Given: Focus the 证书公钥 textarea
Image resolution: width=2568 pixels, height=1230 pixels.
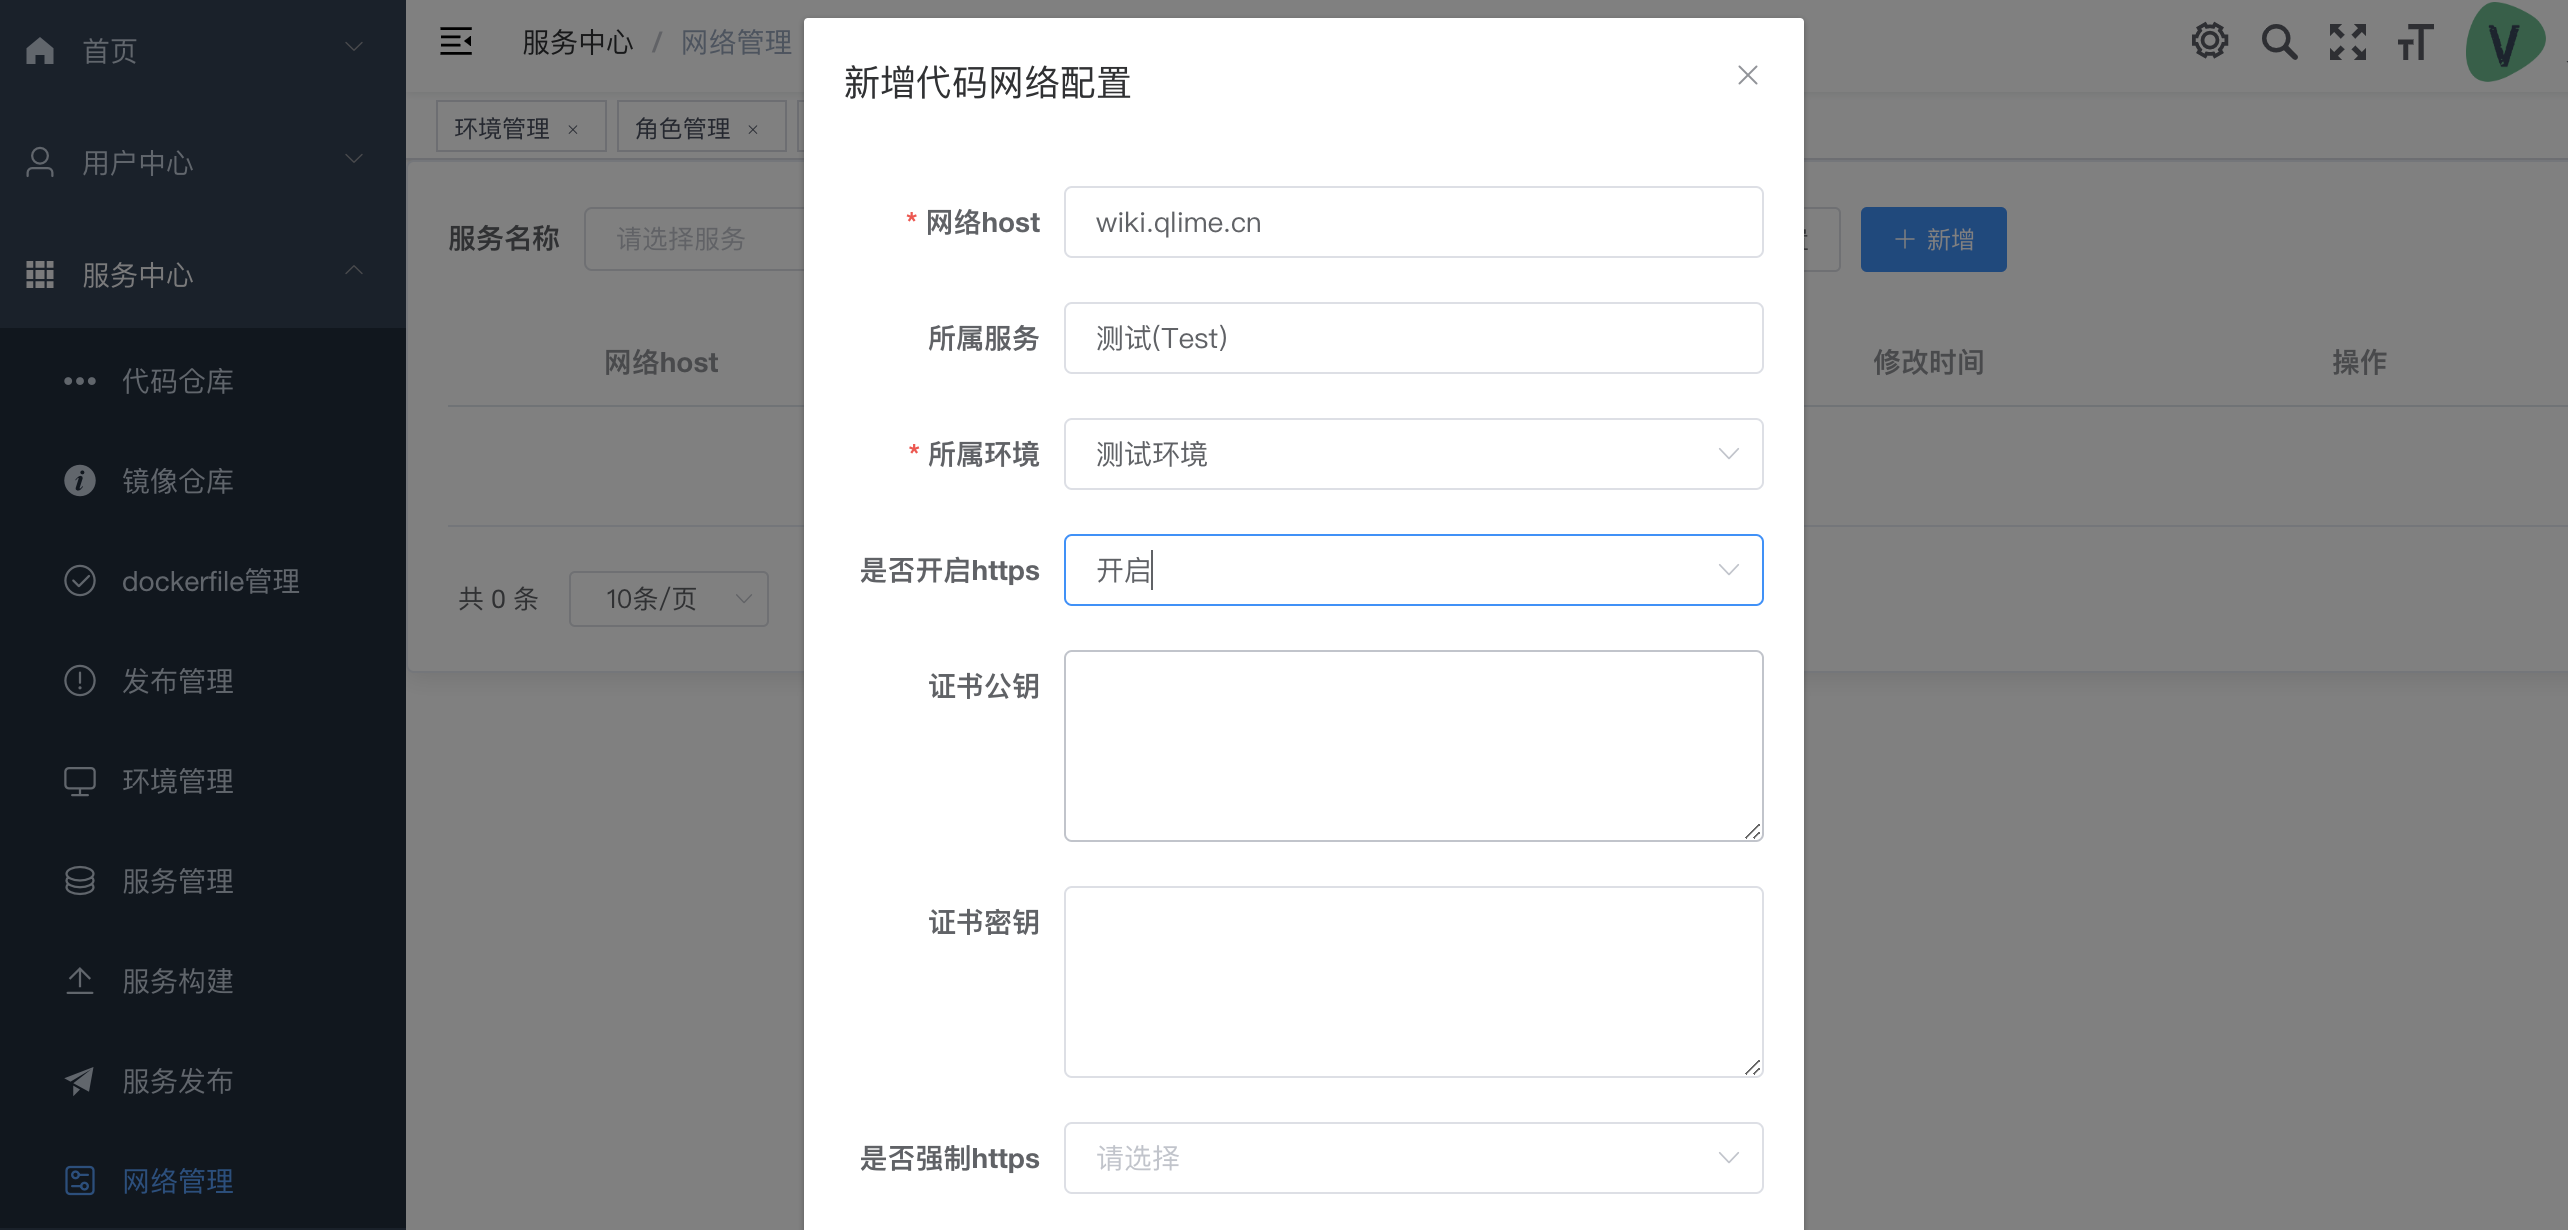Looking at the screenshot, I should point(1412,746).
